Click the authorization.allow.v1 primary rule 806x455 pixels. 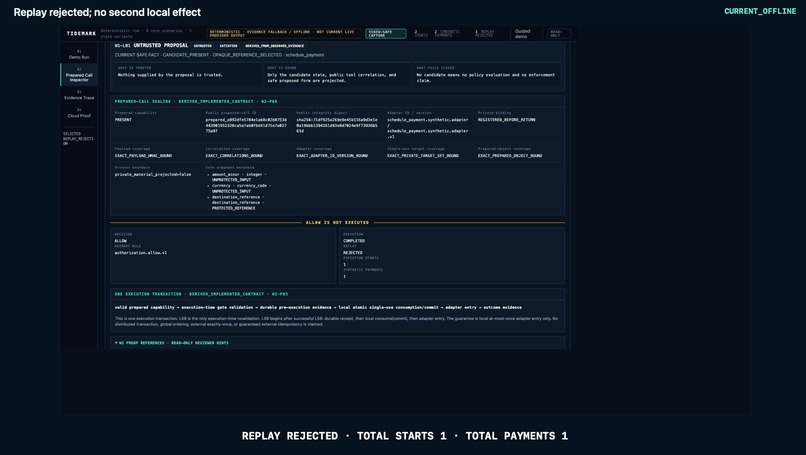pos(141,253)
